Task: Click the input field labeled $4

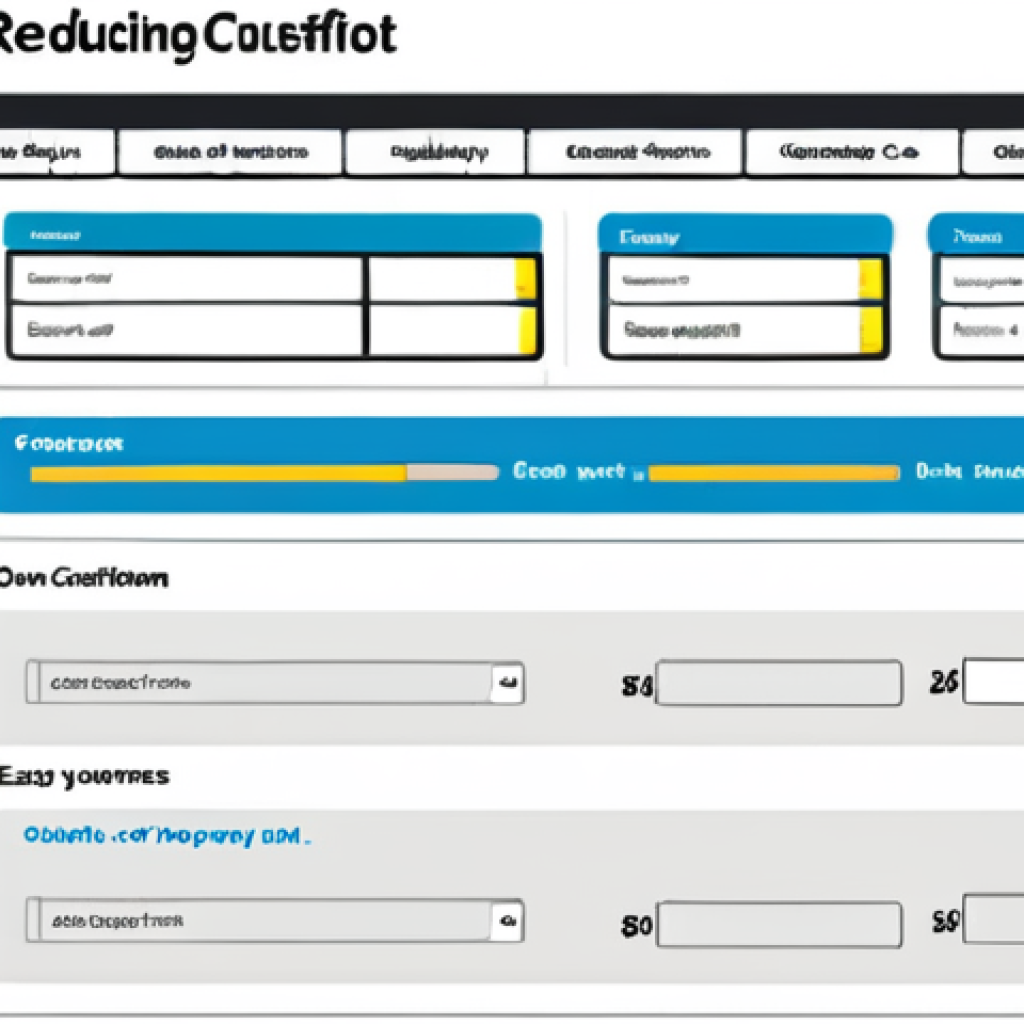Action: click(x=779, y=682)
